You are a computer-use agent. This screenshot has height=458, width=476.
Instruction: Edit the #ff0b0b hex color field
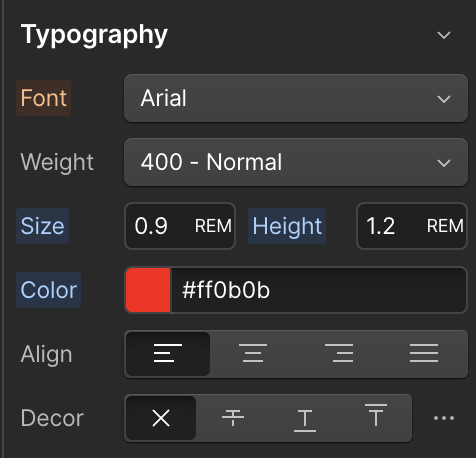(x=318, y=290)
